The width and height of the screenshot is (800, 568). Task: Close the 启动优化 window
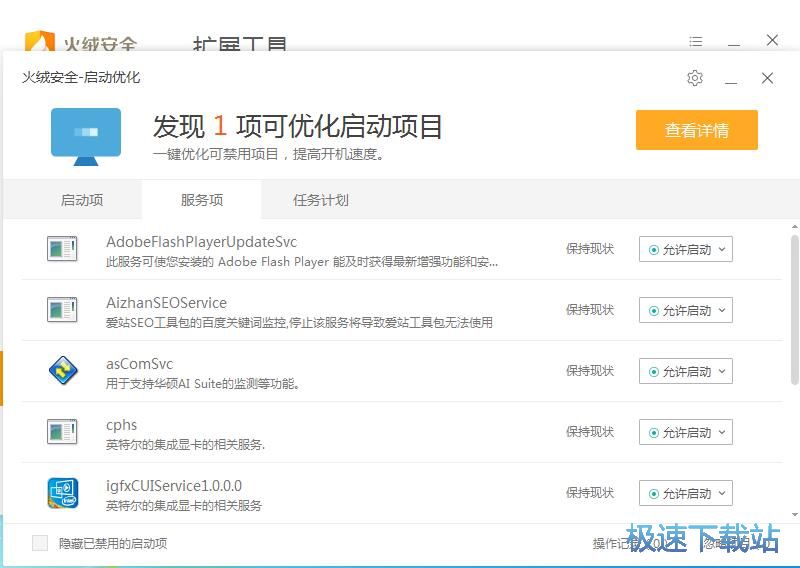pyautogui.click(x=767, y=78)
